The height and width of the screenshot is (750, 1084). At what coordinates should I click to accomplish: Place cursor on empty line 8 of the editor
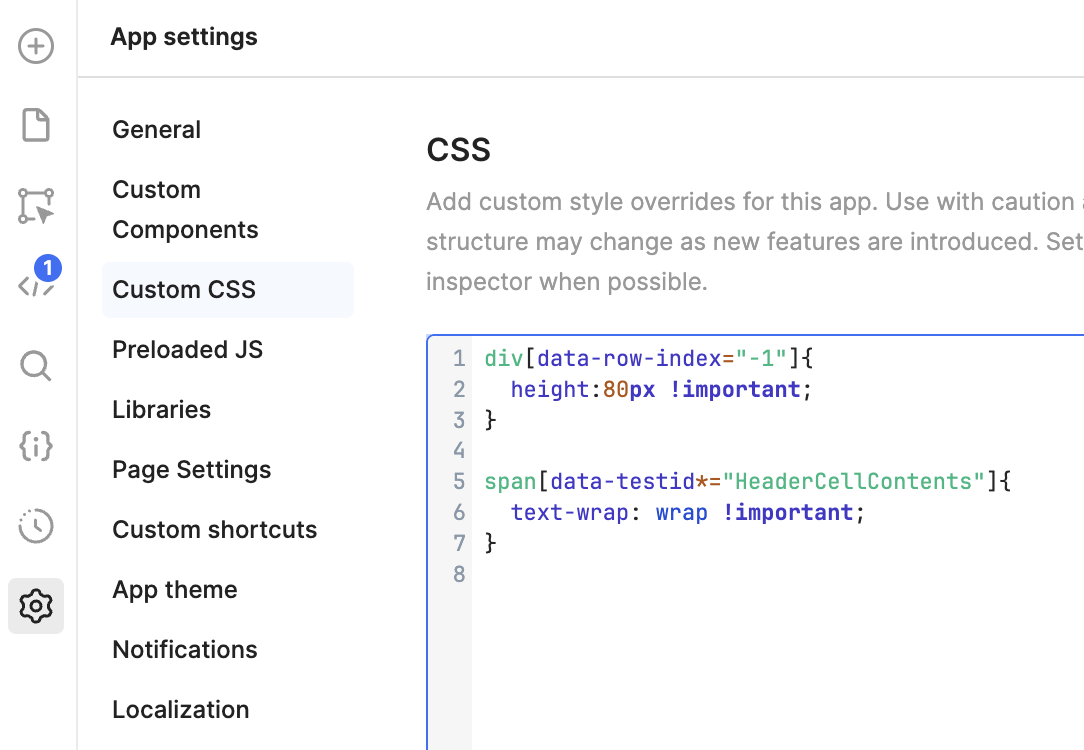click(x=600, y=574)
